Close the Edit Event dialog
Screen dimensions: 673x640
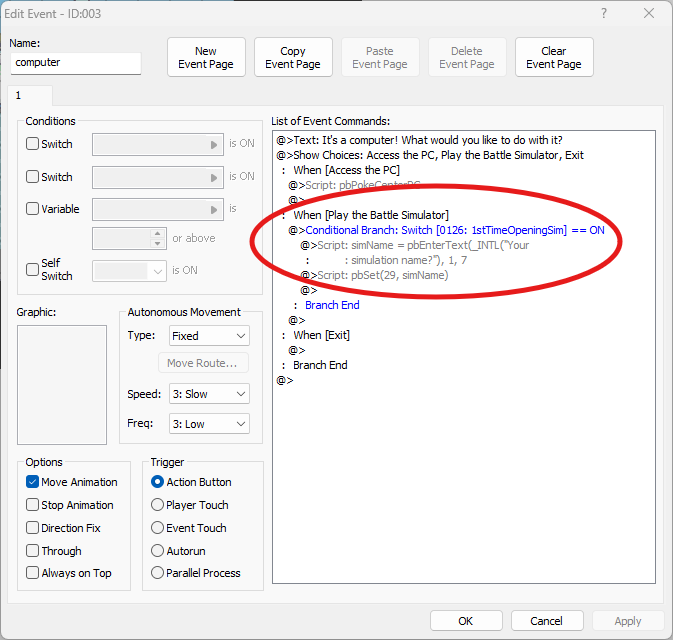click(649, 14)
